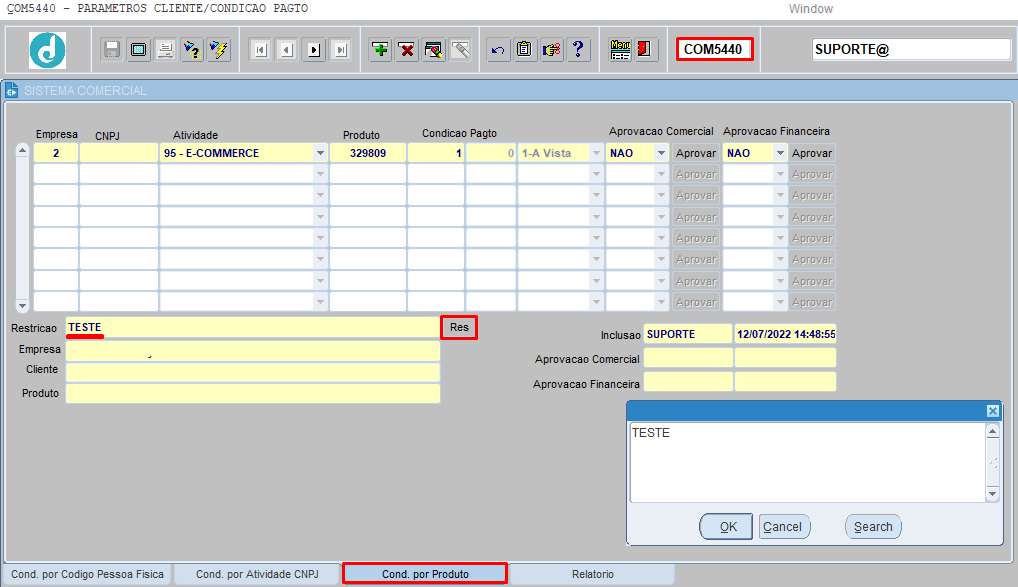Click the Produto description field below Cliente

[x=253, y=393]
